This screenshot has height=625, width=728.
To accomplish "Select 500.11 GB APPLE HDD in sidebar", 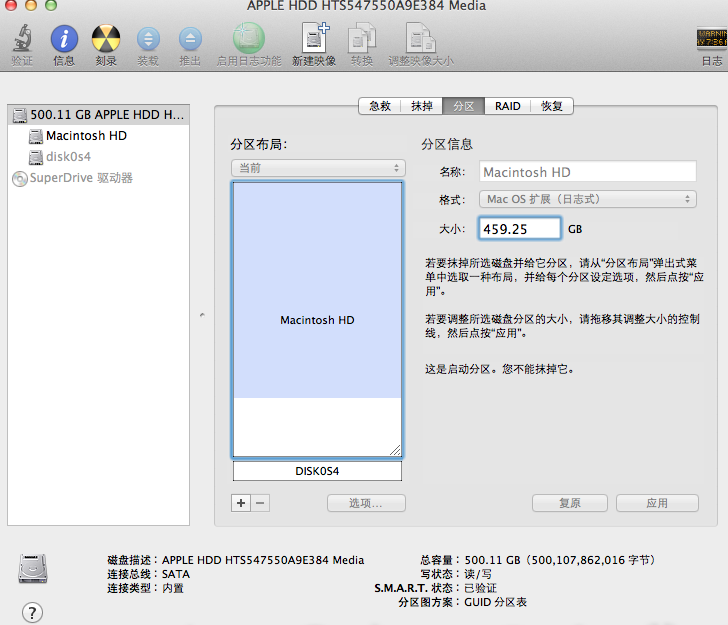I will [x=98, y=115].
